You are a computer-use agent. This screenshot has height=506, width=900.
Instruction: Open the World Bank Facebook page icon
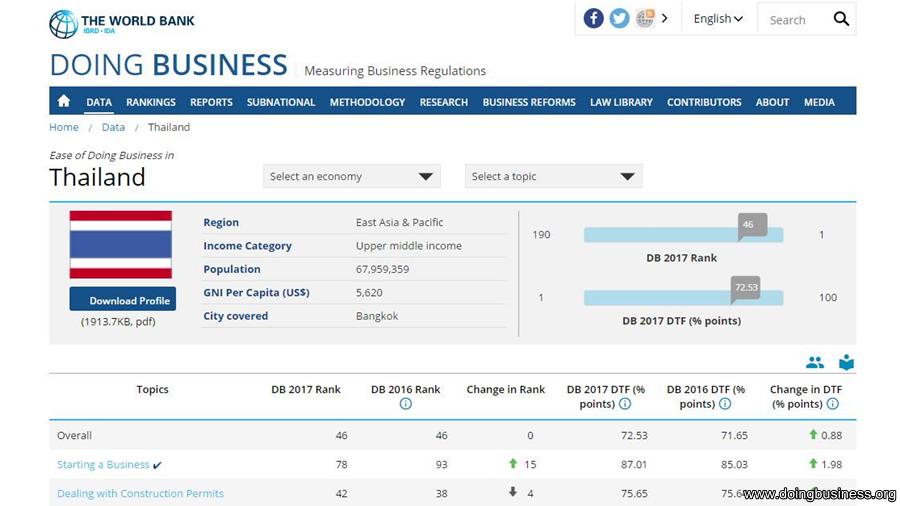593,18
